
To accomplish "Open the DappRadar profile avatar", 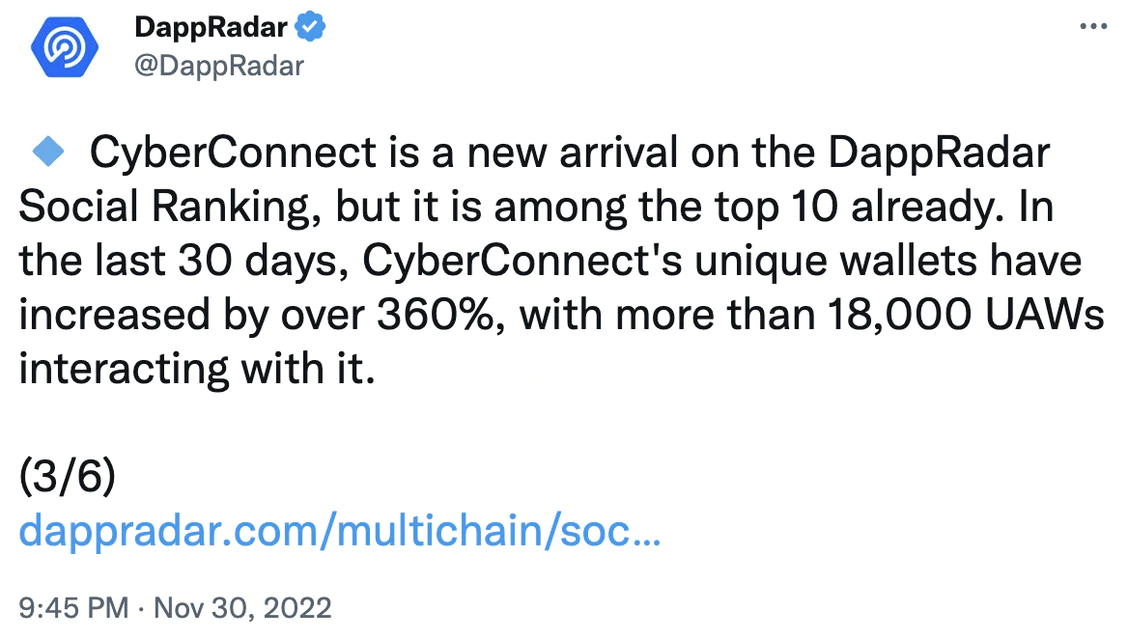I will [64, 47].
